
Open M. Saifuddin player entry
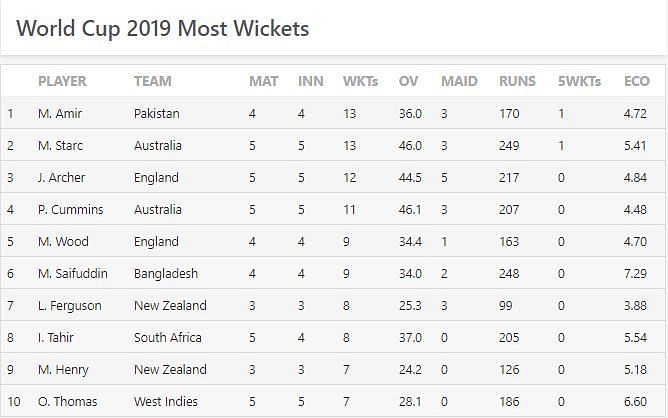coord(72,274)
